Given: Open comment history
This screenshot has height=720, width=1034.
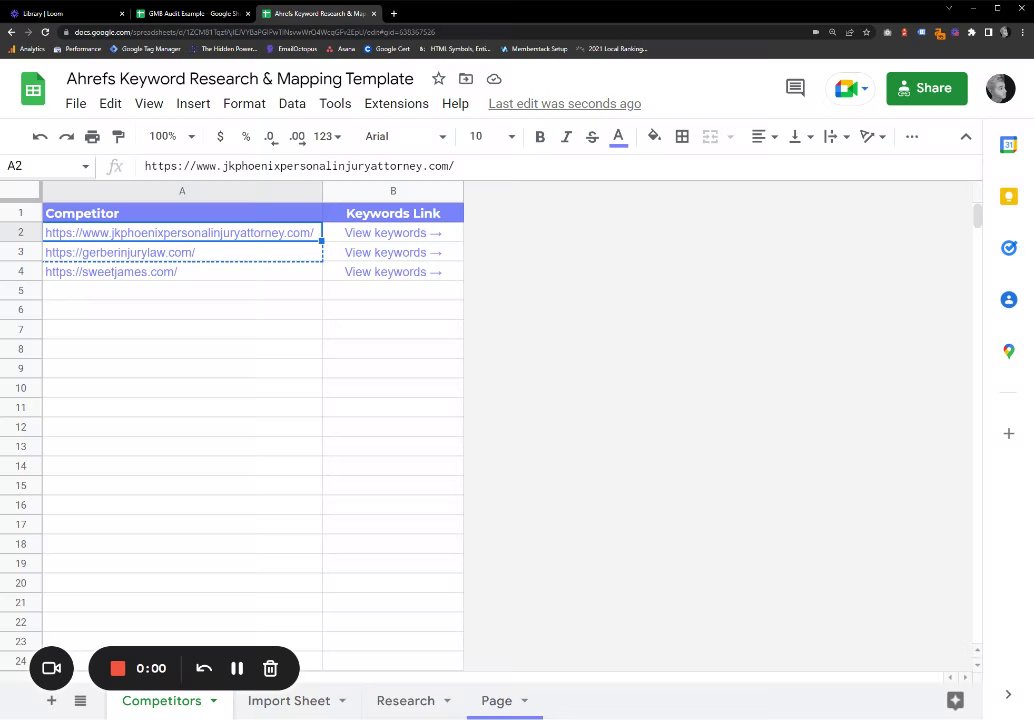Looking at the screenshot, I should click(795, 88).
